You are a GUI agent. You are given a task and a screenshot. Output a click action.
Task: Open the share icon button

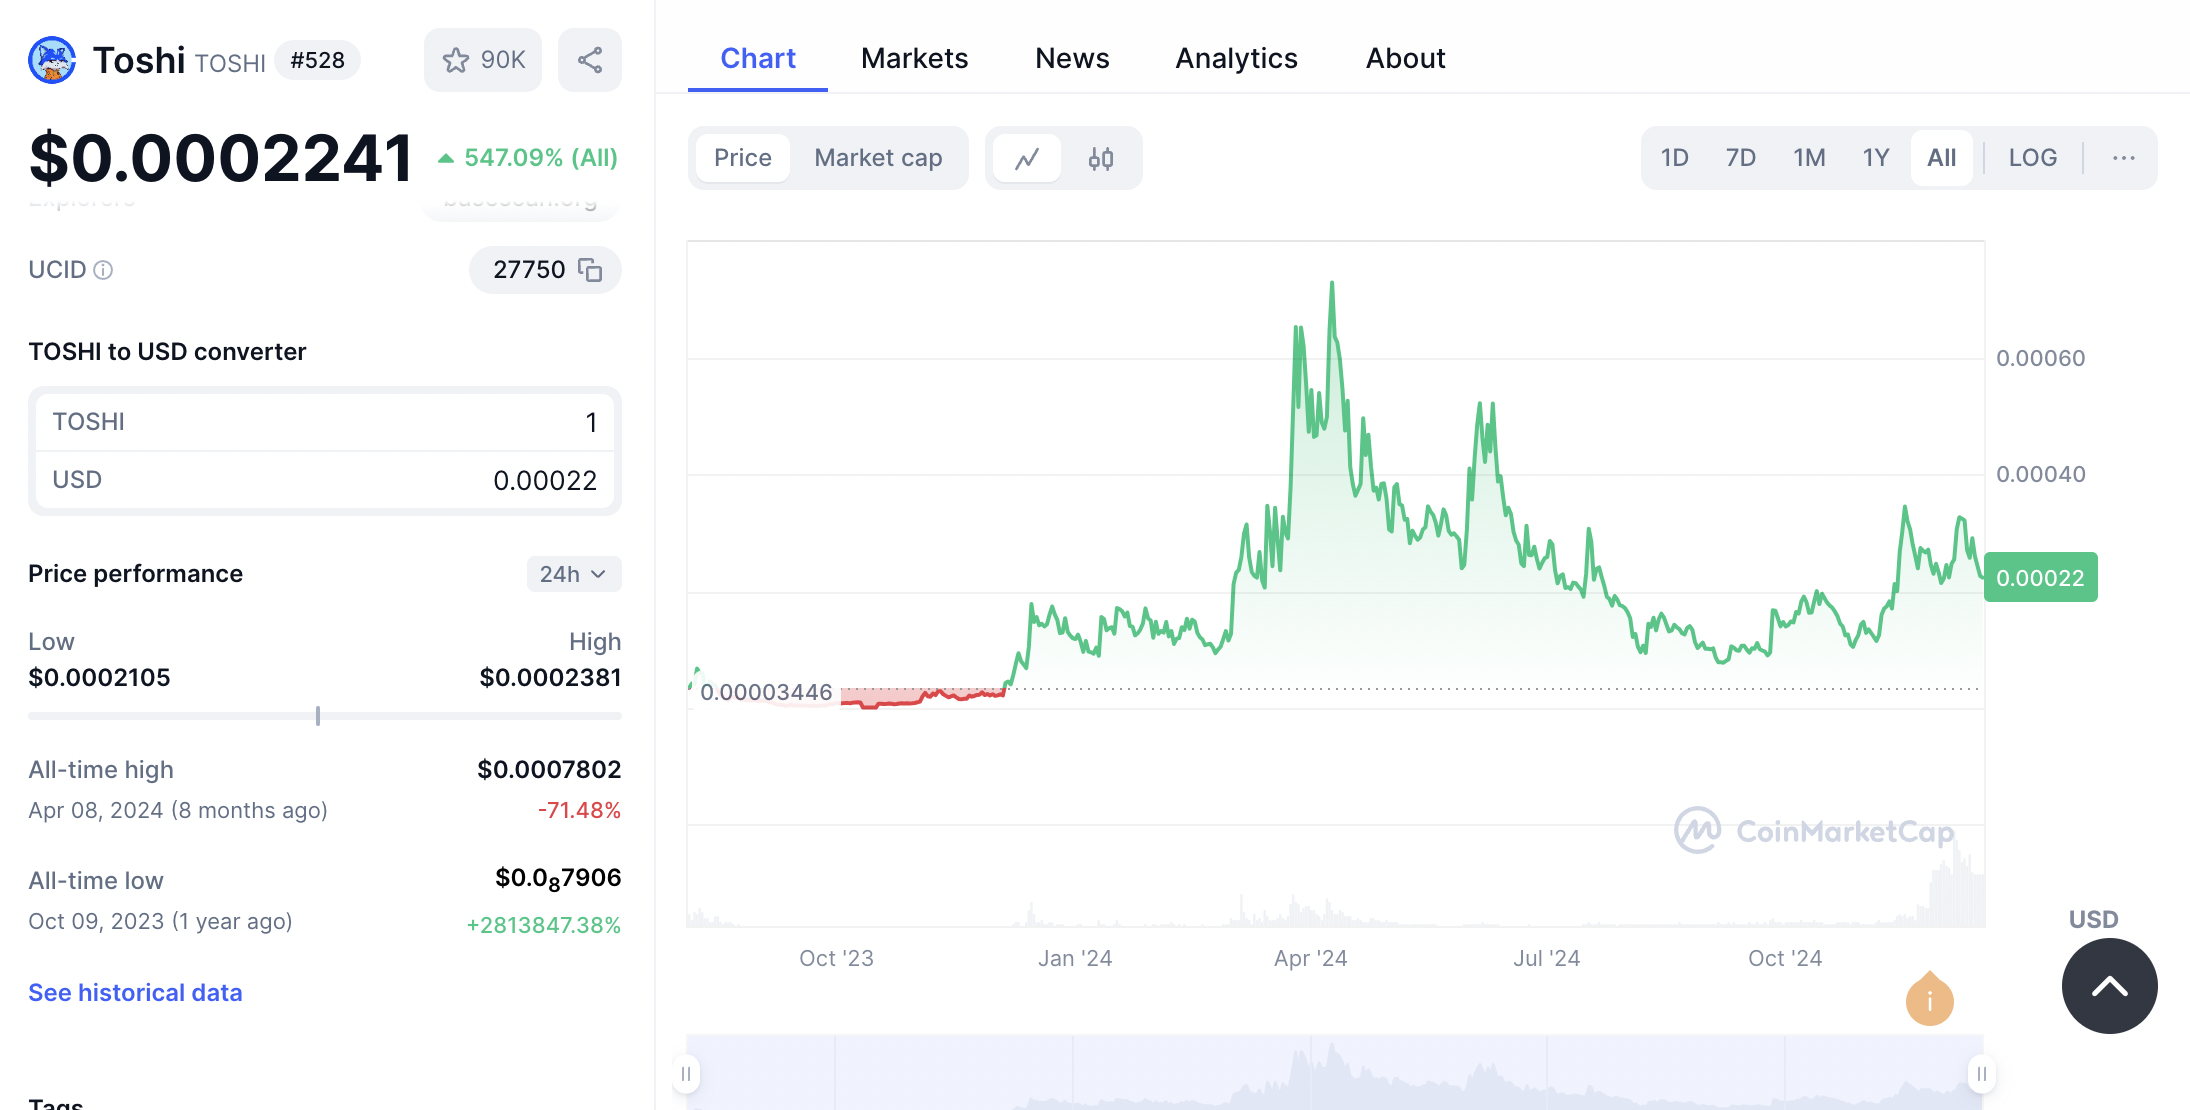[x=590, y=60]
